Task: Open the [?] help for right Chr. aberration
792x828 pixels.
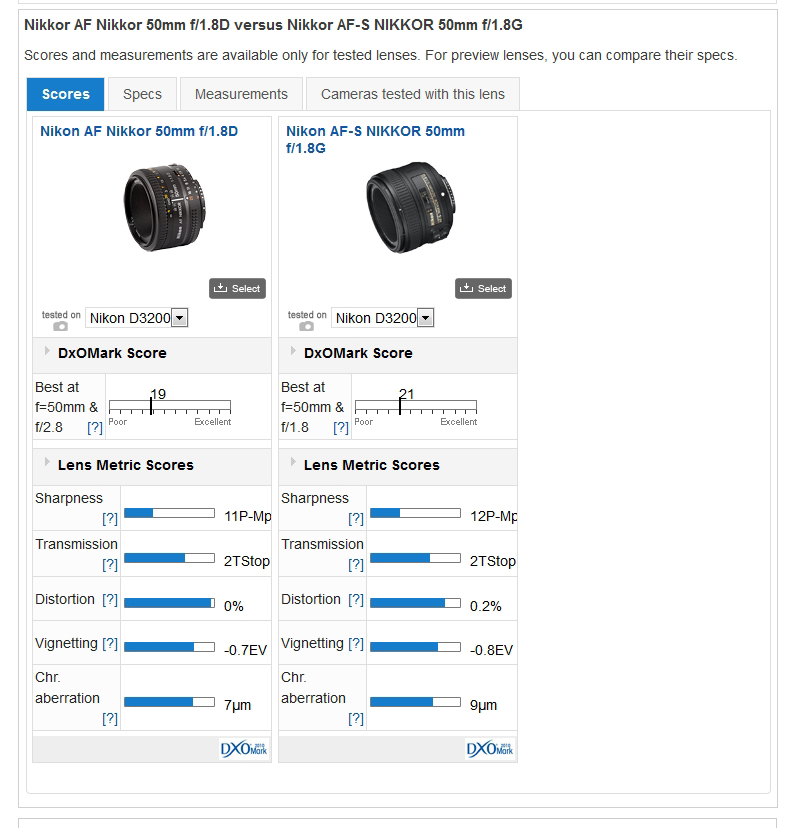Action: (x=356, y=718)
